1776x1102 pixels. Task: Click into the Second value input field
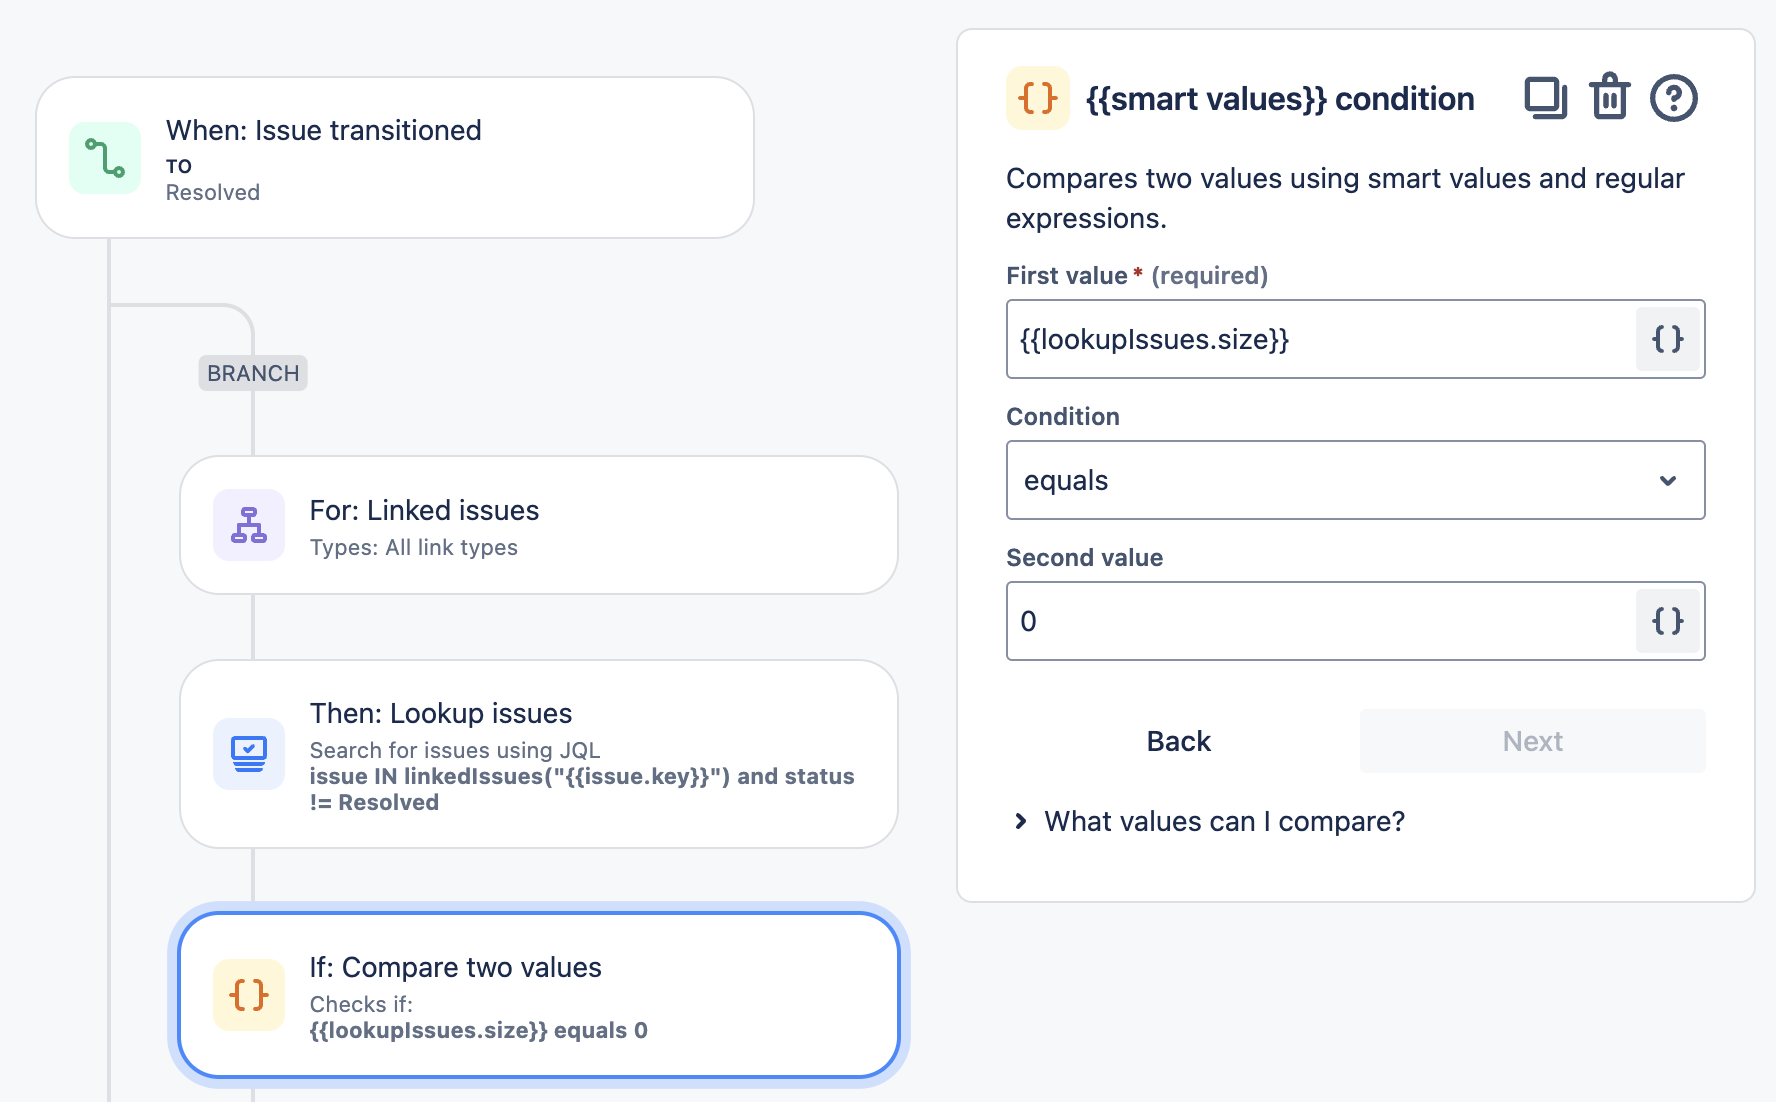pyautogui.click(x=1320, y=621)
